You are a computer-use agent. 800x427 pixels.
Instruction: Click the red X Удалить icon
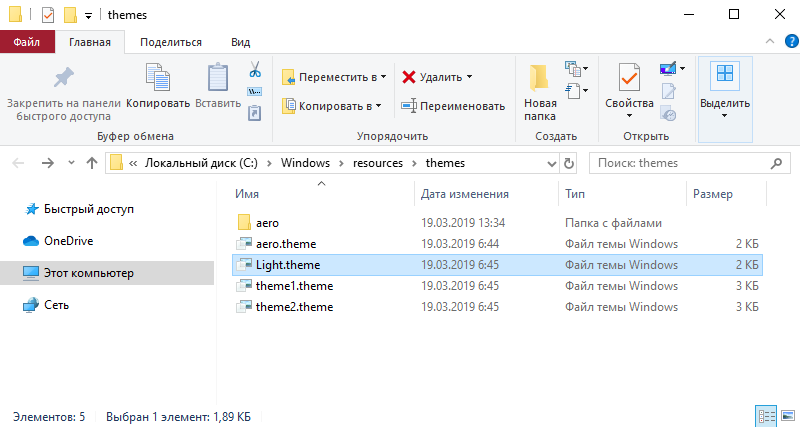pos(409,77)
